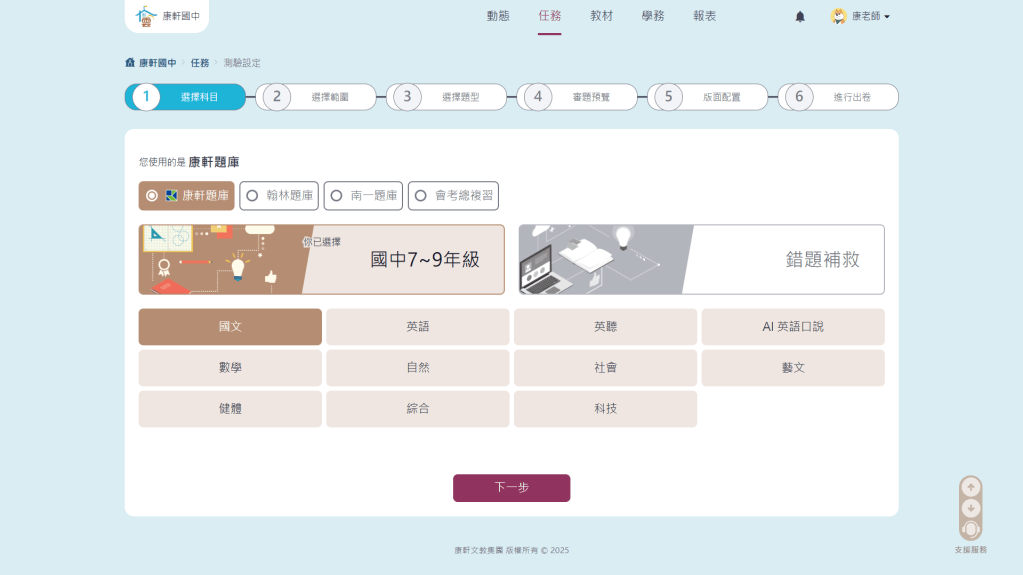Screen dimensions: 1023x575
Task: Select the 數學 subject button
Action: (230, 368)
